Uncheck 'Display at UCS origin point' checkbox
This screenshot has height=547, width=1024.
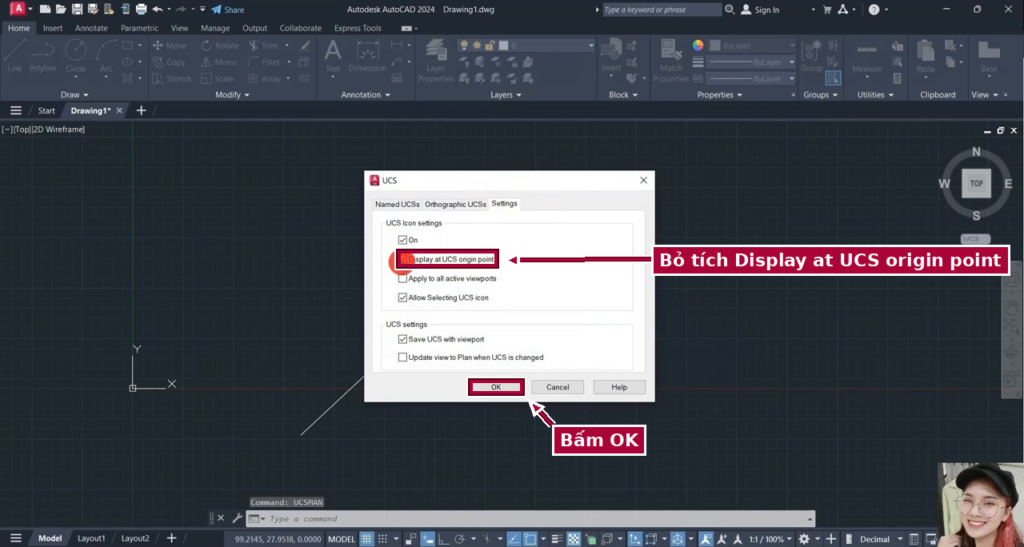pos(406,259)
